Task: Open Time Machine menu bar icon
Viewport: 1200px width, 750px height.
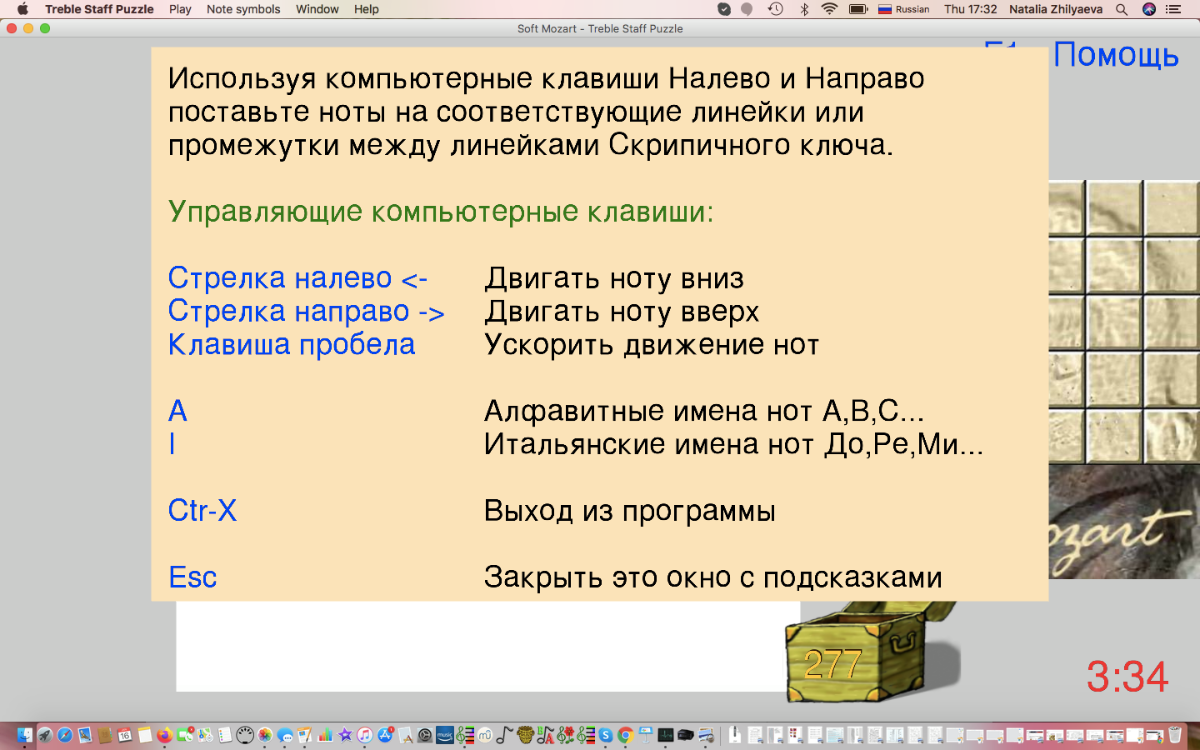Action: [775, 9]
